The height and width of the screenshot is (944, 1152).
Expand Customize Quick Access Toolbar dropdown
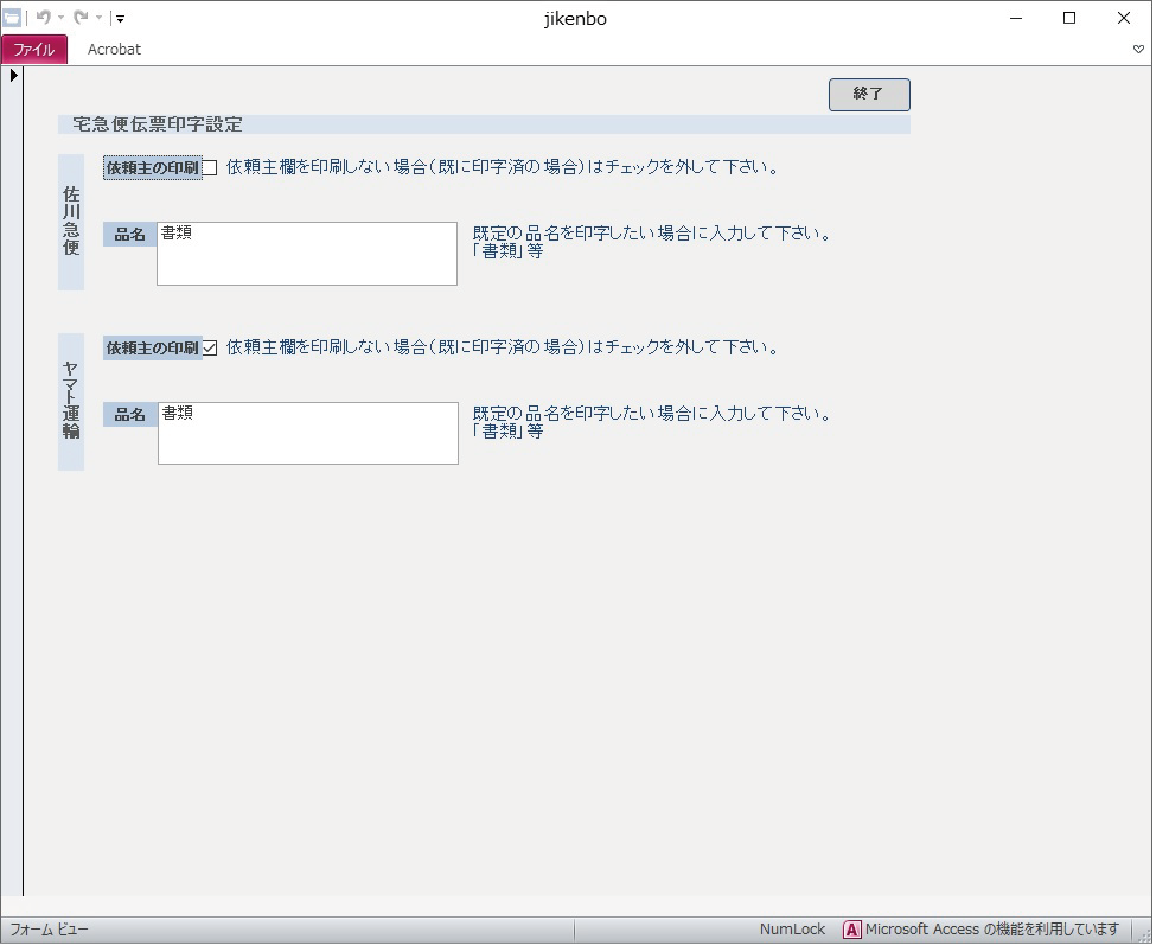coord(120,18)
